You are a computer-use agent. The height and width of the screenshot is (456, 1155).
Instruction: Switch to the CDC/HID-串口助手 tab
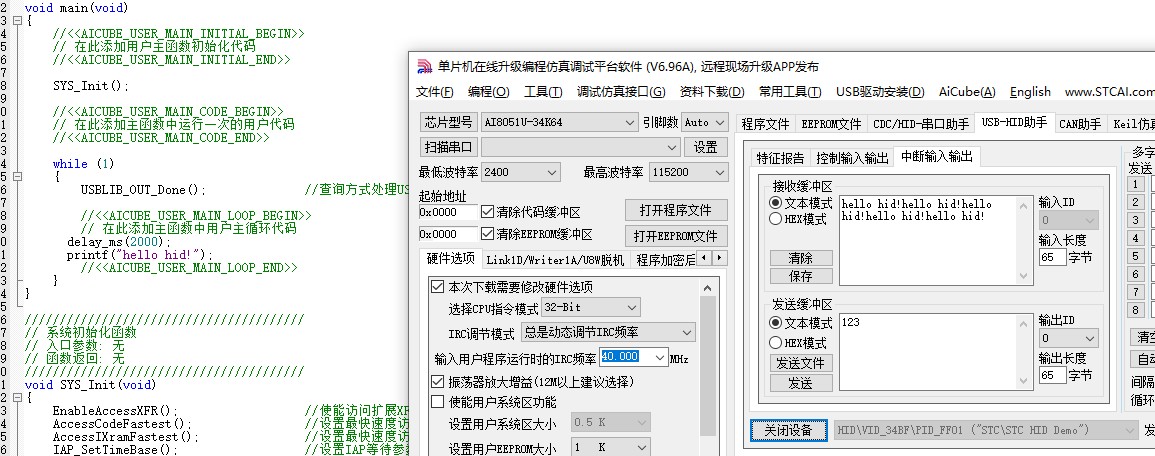pyautogui.click(x=920, y=124)
